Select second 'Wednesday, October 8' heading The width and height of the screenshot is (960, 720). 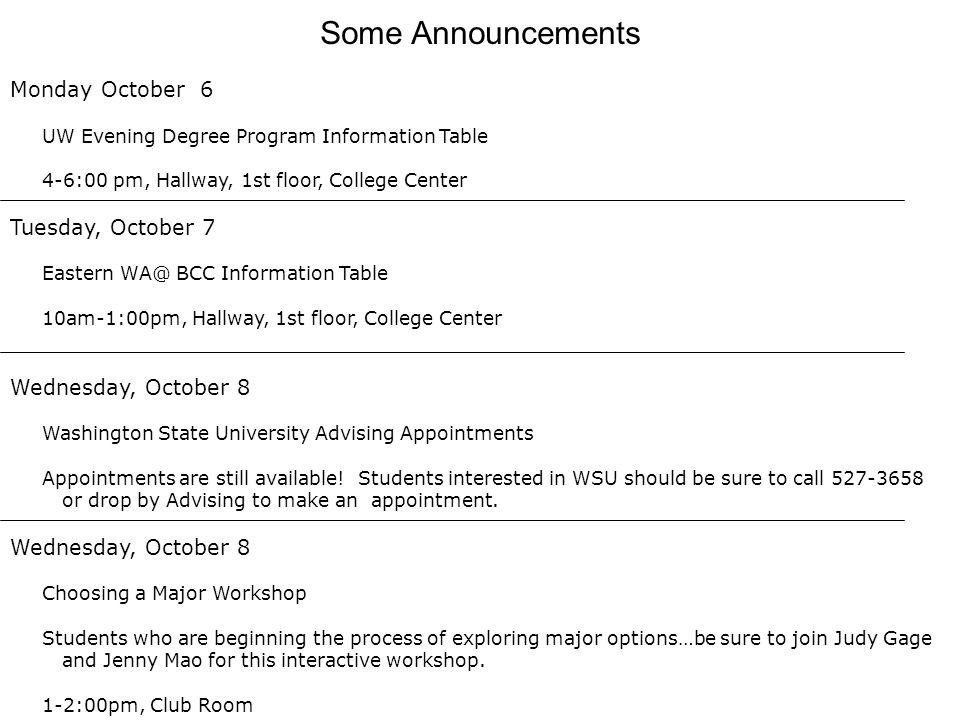coord(130,547)
